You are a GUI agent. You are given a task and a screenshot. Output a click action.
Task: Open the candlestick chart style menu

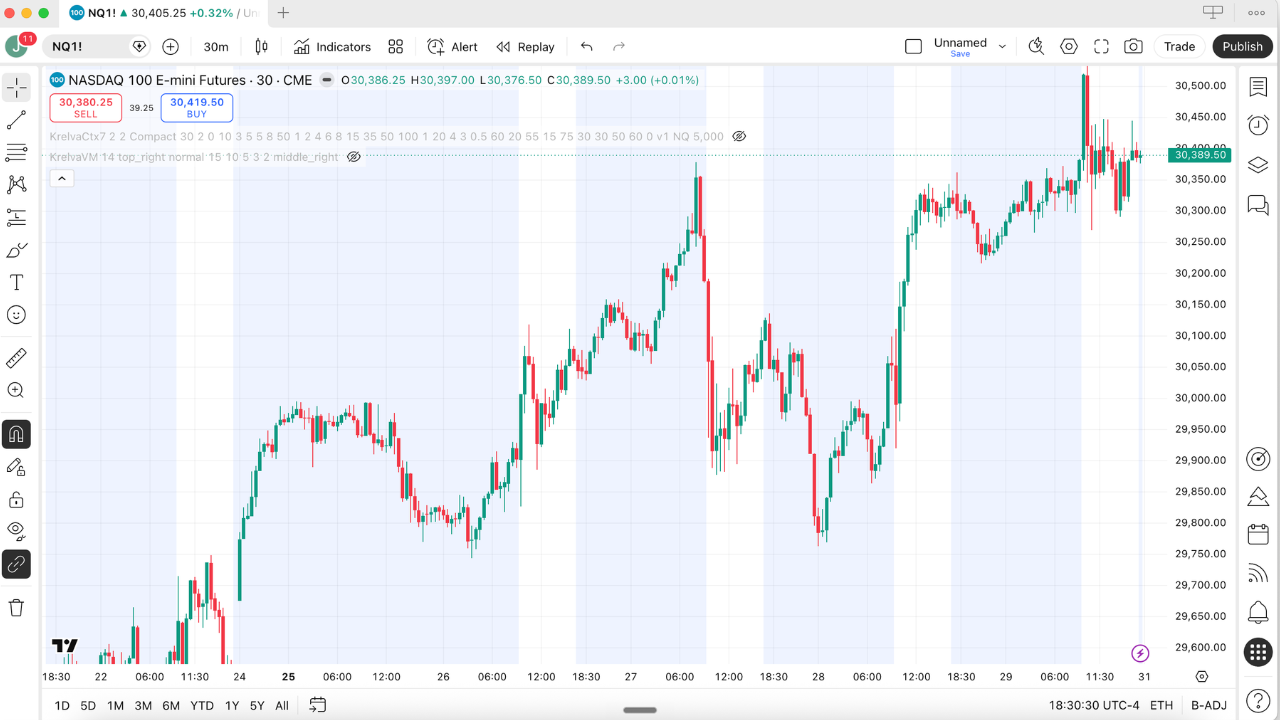(x=262, y=46)
